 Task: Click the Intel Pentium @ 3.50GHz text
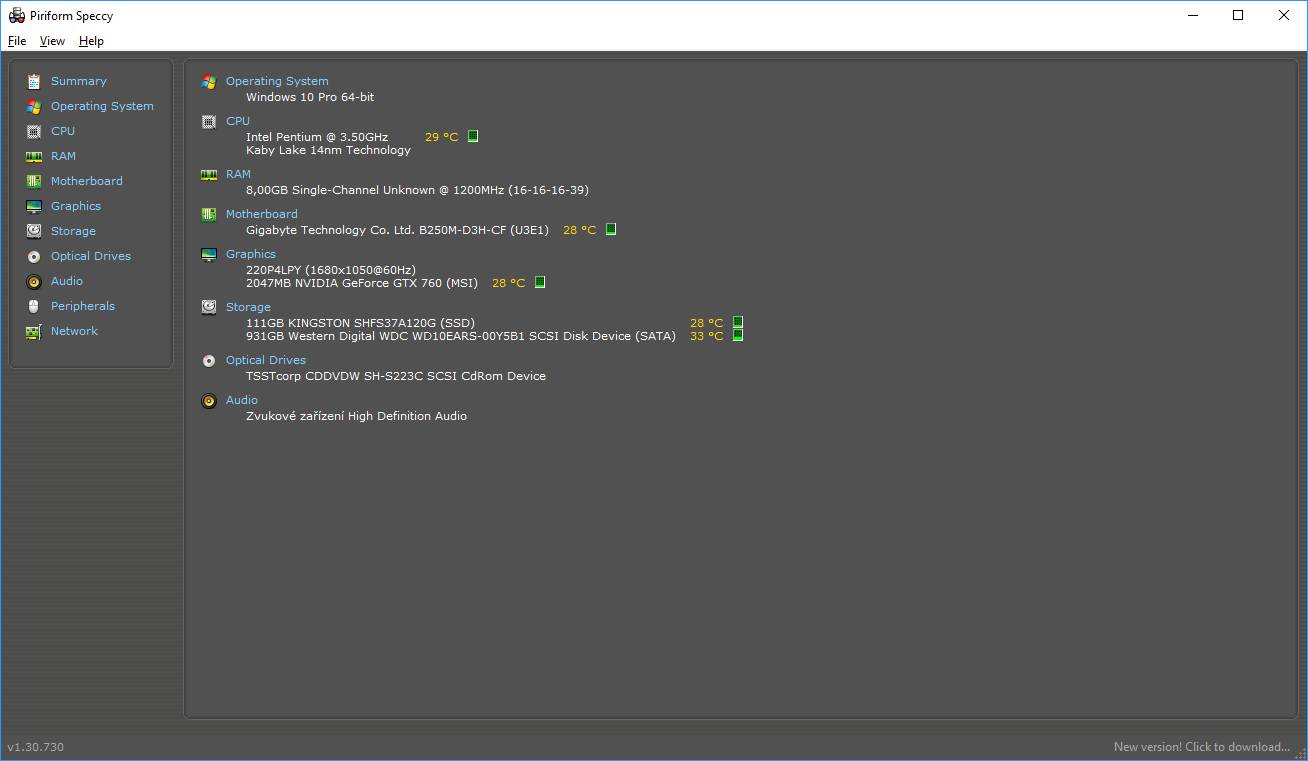[x=317, y=137]
